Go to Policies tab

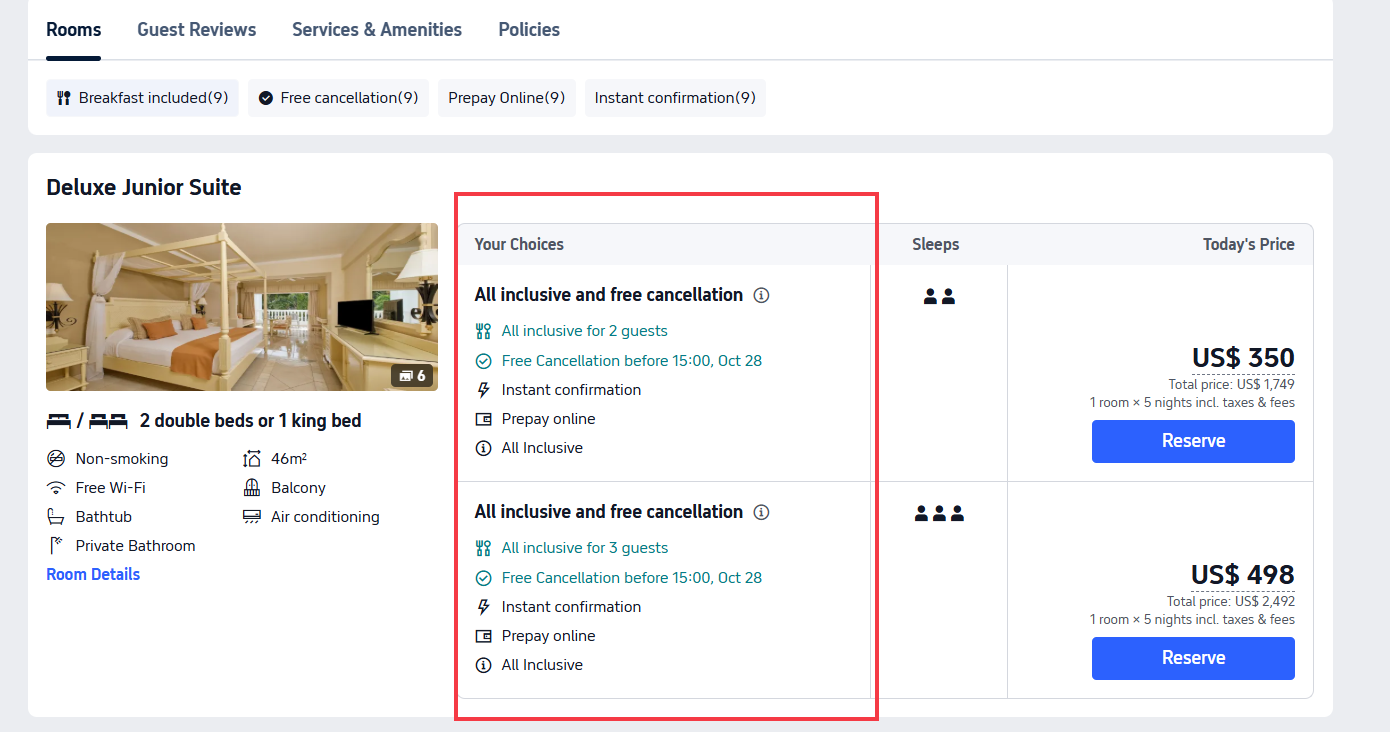tap(528, 30)
